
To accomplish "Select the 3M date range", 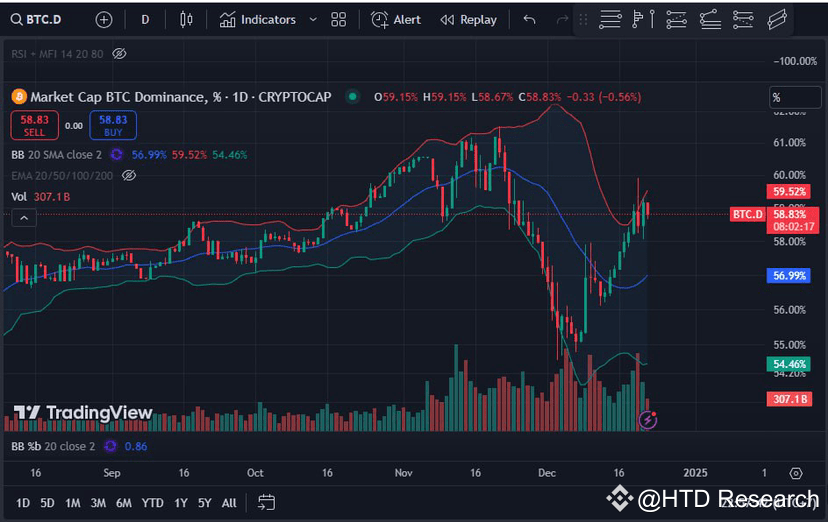I will pyautogui.click(x=98, y=503).
